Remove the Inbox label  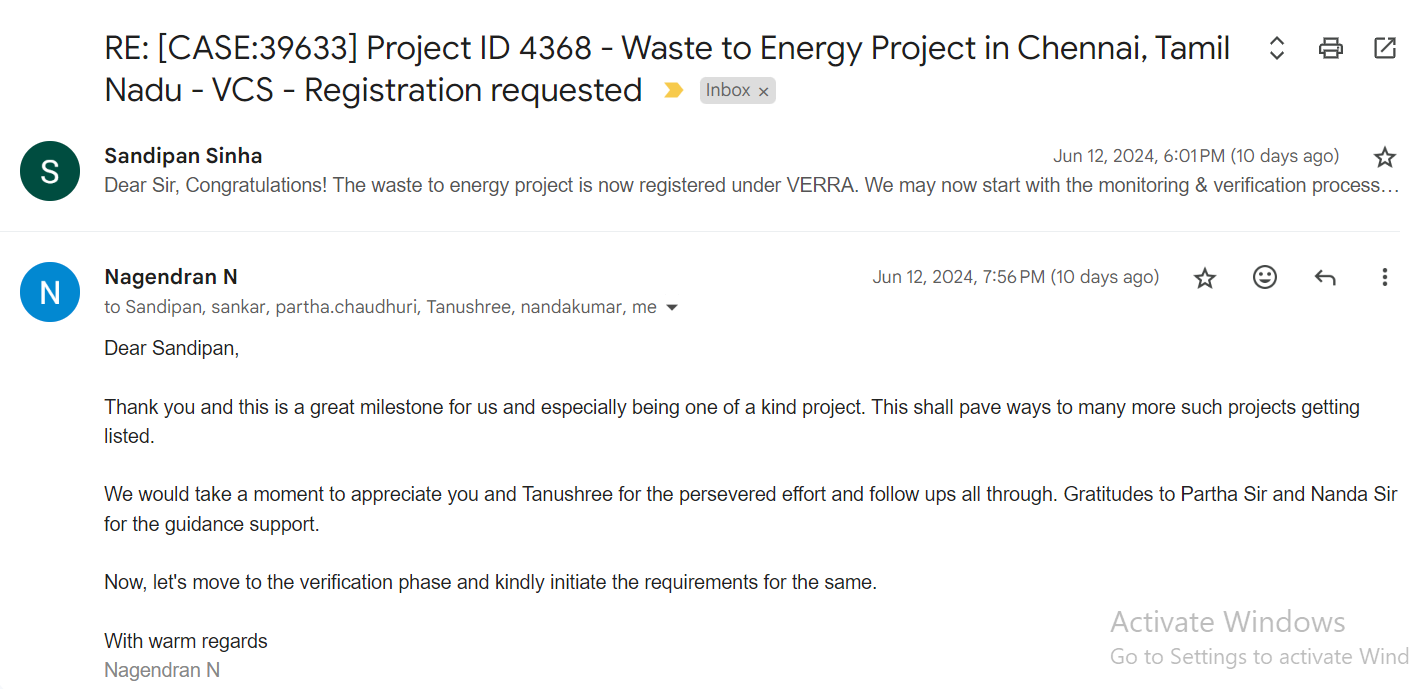(764, 92)
